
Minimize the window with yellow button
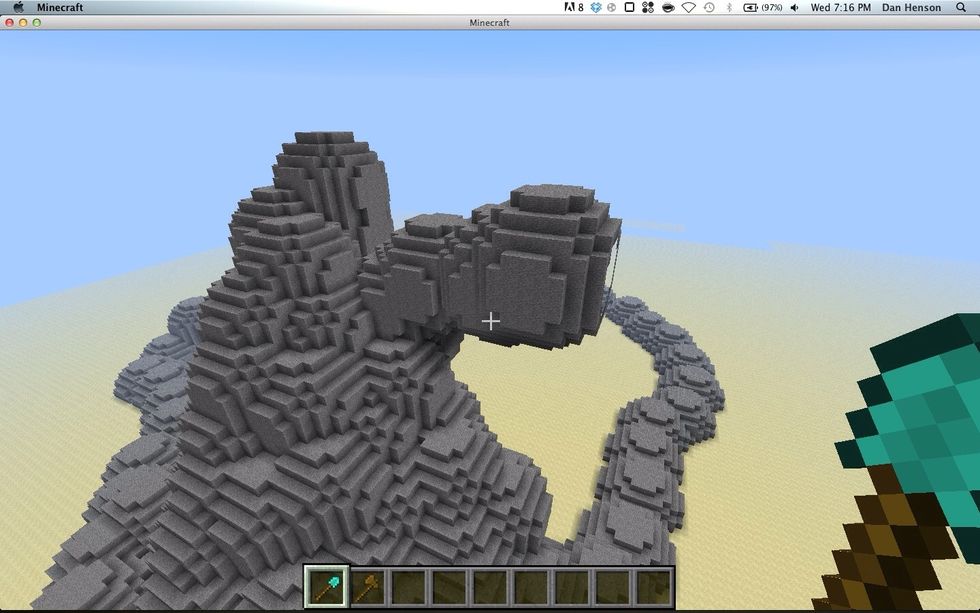coord(23,22)
